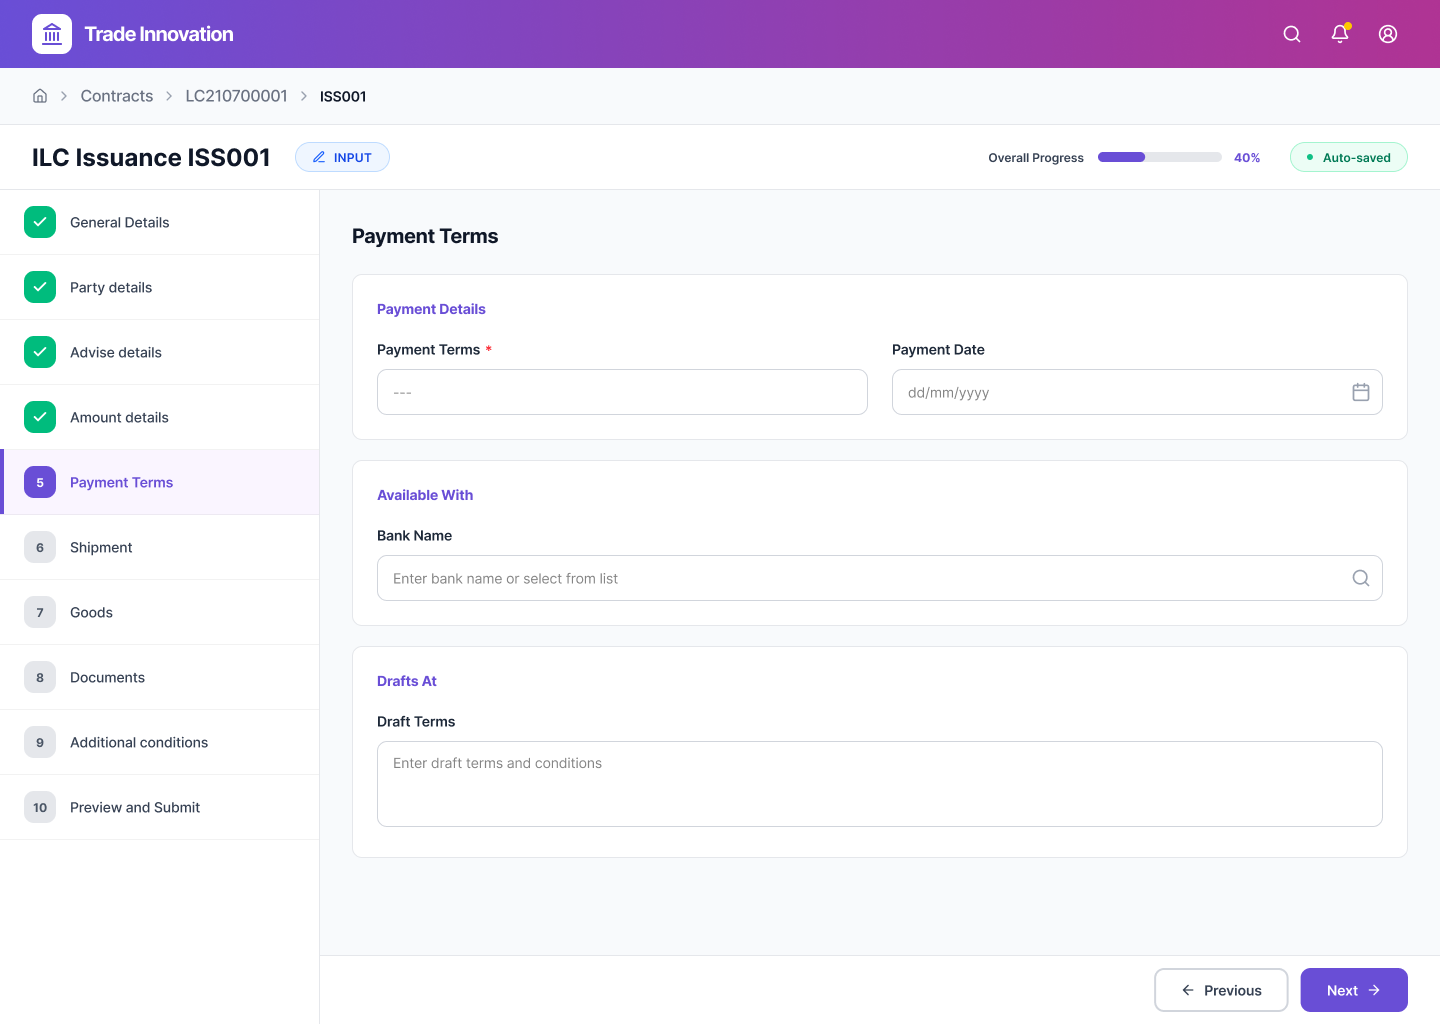Open the search icon in the top bar
The width and height of the screenshot is (1440, 1024).
(x=1291, y=33)
